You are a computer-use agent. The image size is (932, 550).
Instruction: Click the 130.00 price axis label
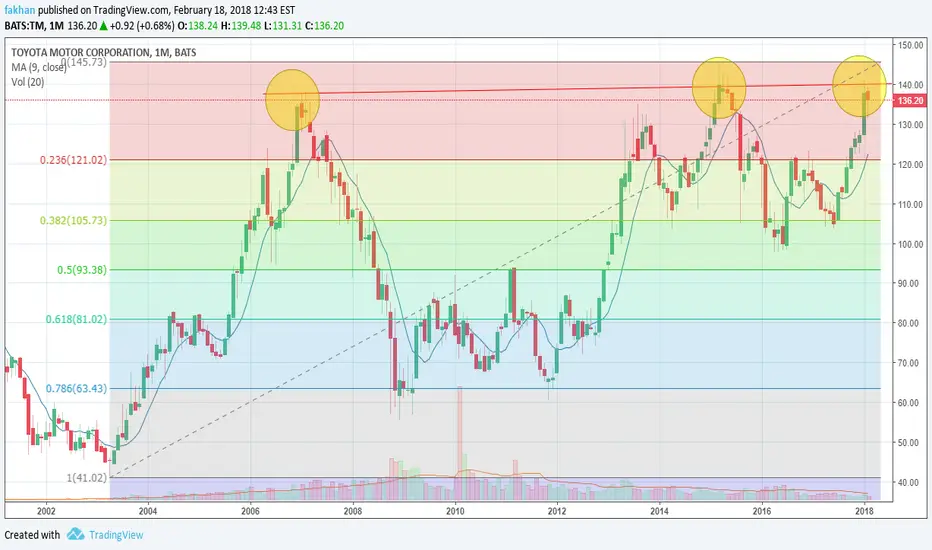[x=911, y=125]
